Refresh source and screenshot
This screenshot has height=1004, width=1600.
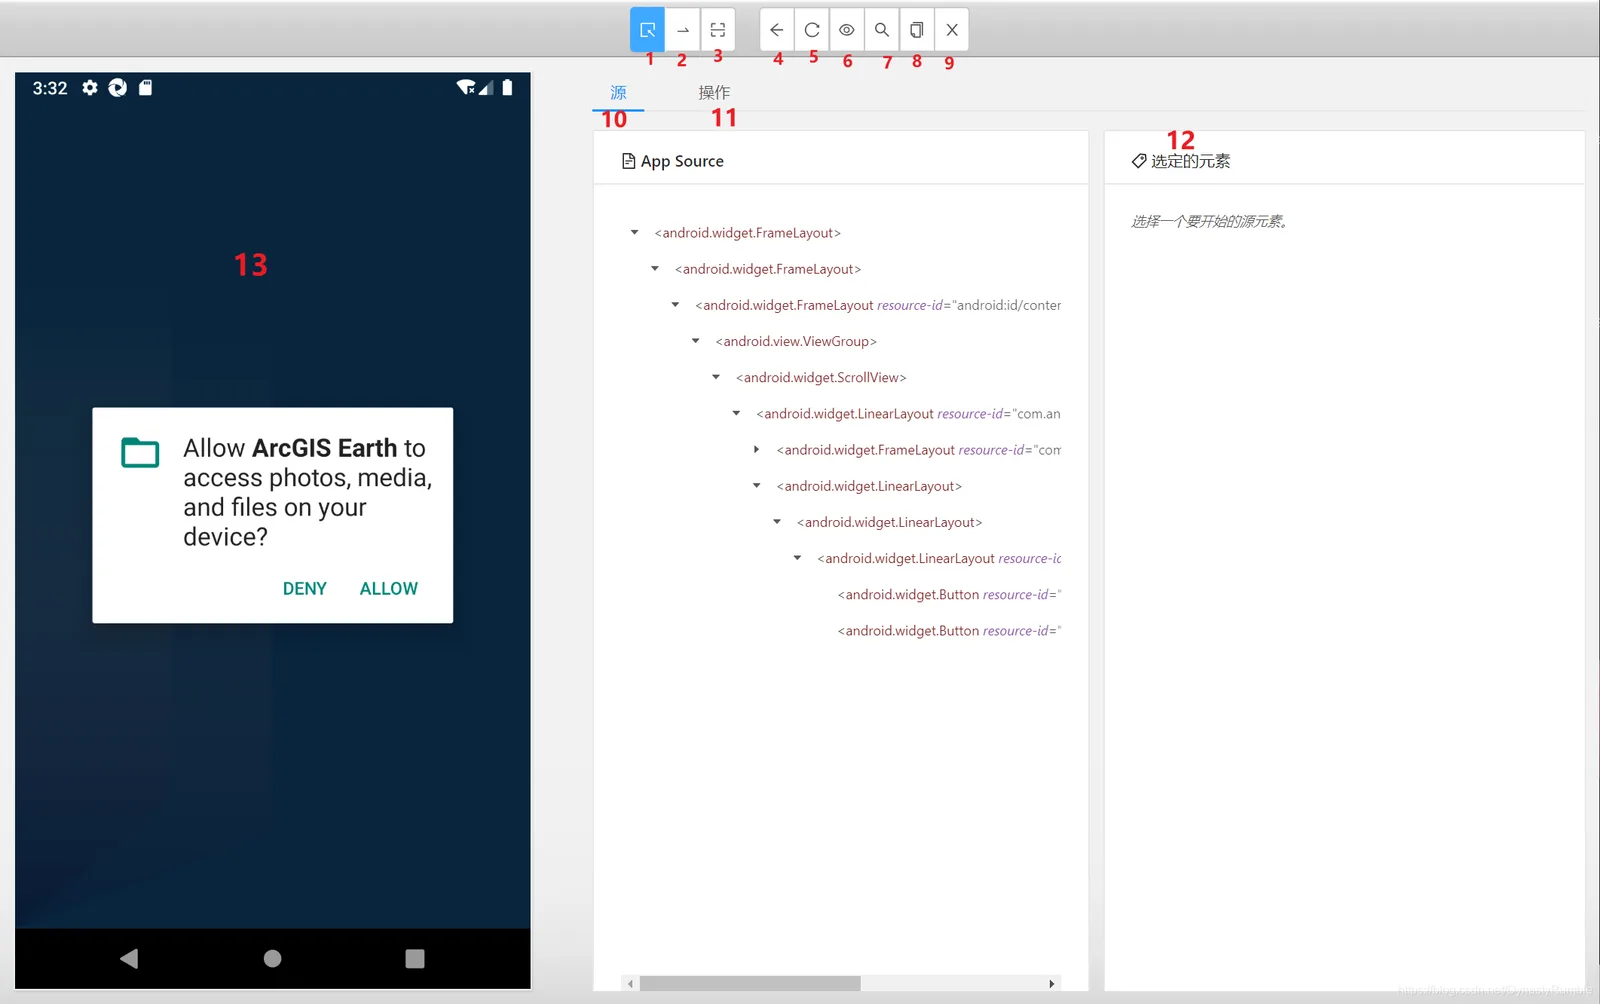(x=812, y=30)
